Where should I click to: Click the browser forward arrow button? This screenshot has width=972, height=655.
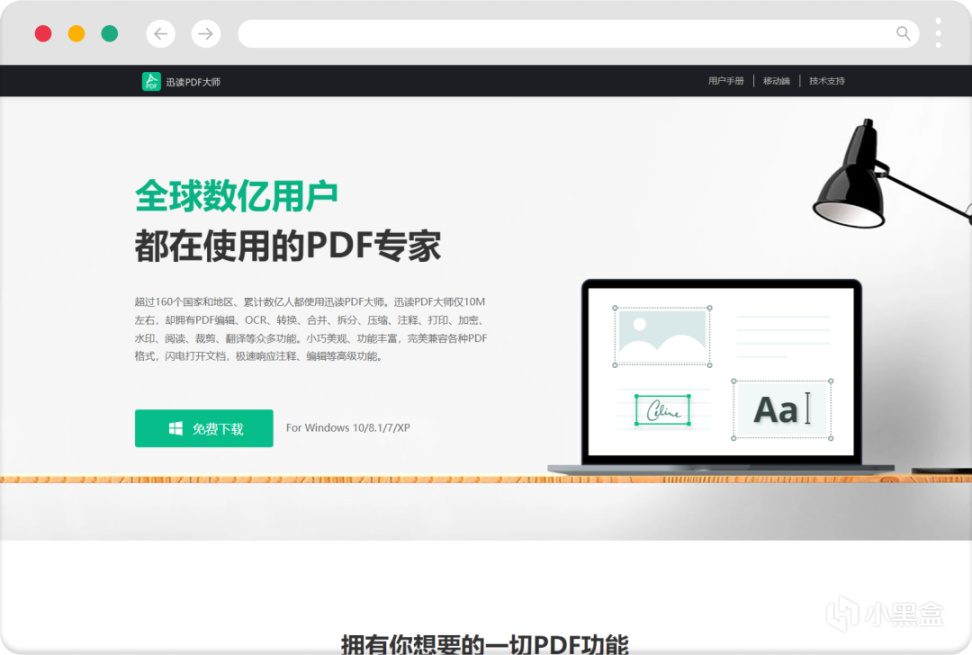tap(206, 33)
